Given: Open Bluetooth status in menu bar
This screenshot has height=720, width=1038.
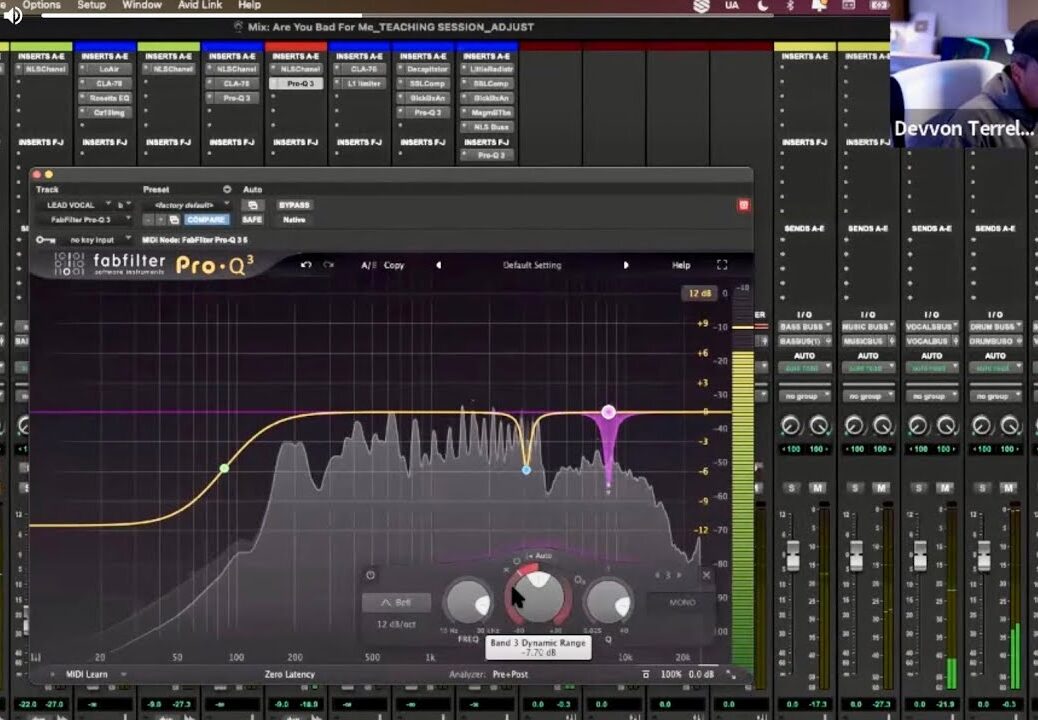Looking at the screenshot, I should click(x=790, y=5).
